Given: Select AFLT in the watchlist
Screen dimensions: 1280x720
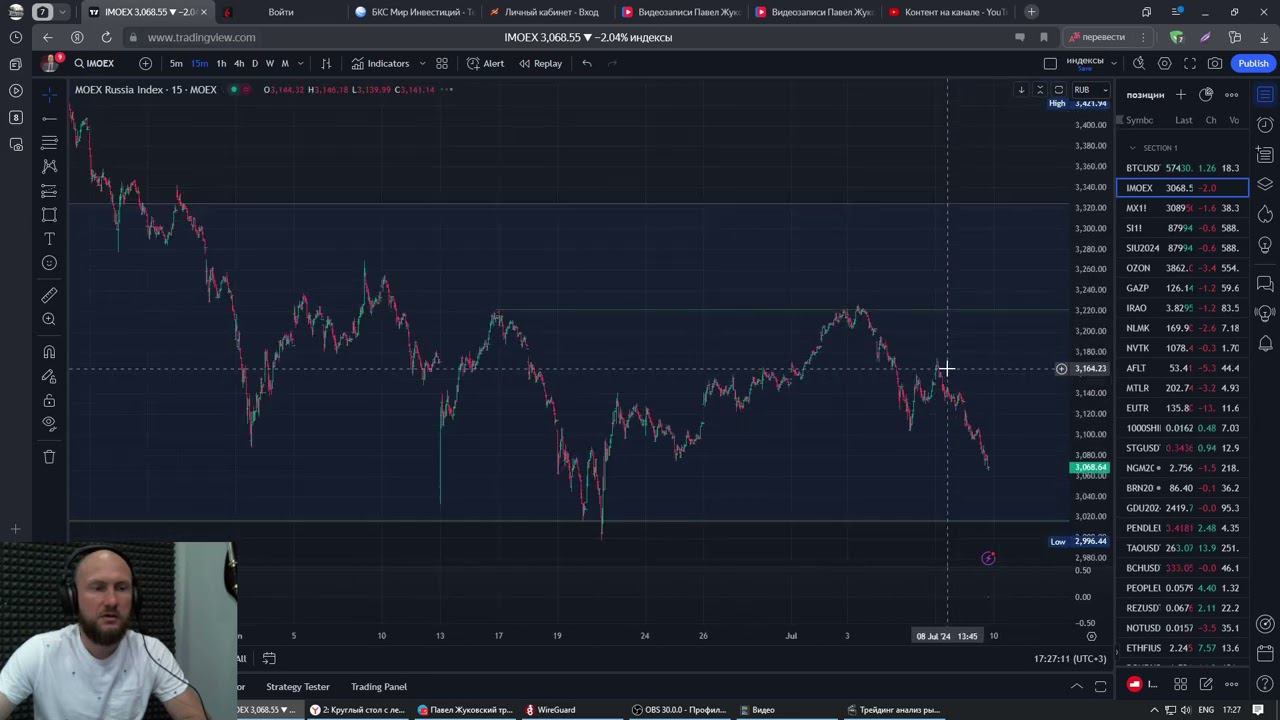Looking at the screenshot, I should click(1182, 368).
